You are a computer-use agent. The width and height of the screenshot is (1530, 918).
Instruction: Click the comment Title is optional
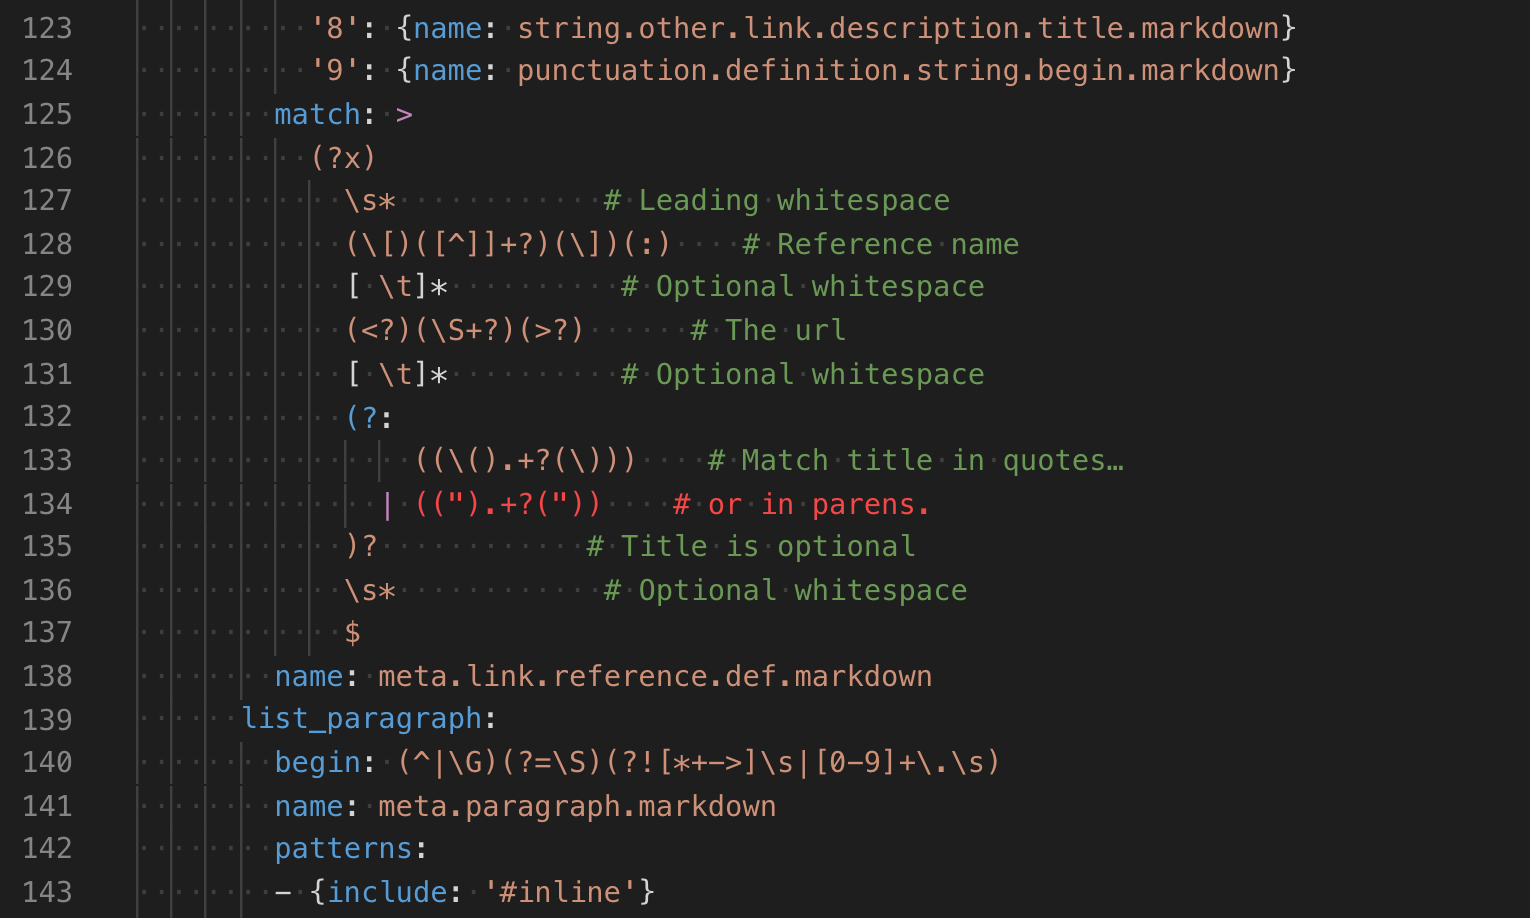tap(751, 545)
